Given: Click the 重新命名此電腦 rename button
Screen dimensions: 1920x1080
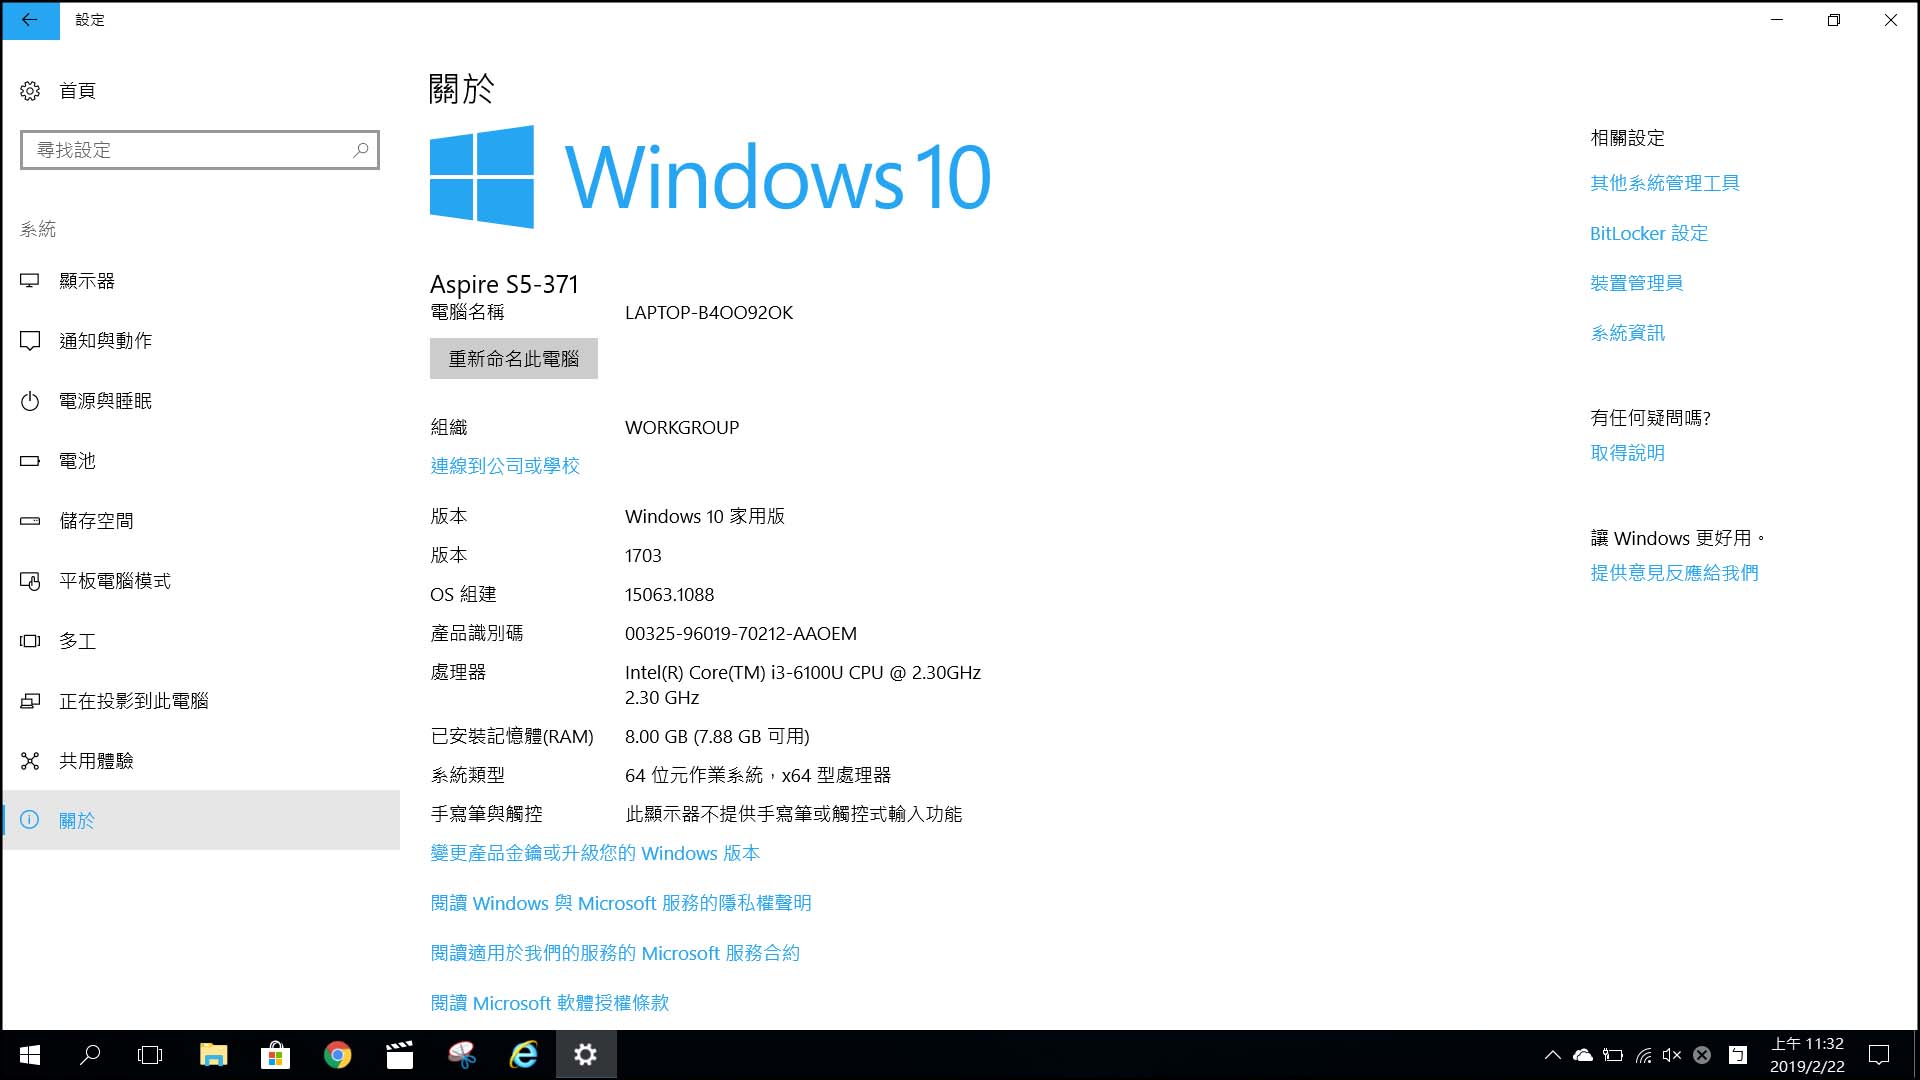Looking at the screenshot, I should click(x=514, y=358).
